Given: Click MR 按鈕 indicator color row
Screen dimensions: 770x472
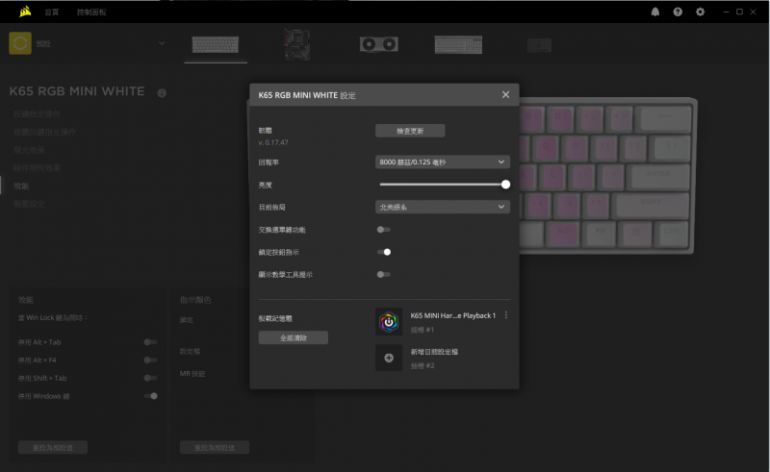Looking at the screenshot, I should [x=192, y=374].
